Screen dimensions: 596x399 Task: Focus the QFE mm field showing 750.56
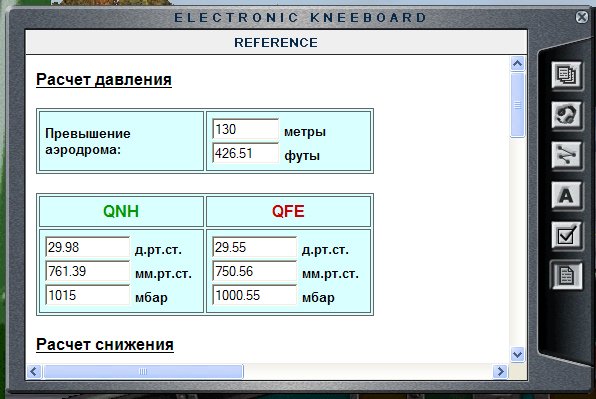[x=254, y=271]
